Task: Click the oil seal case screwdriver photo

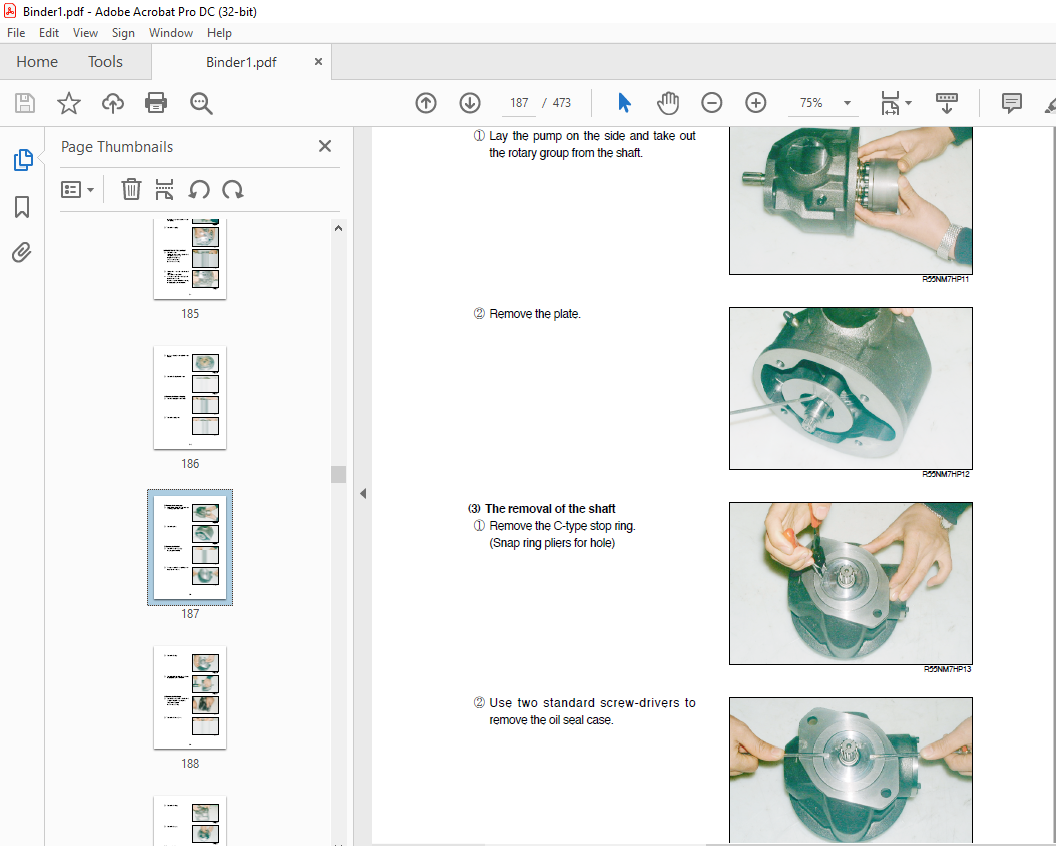Action: (x=851, y=770)
